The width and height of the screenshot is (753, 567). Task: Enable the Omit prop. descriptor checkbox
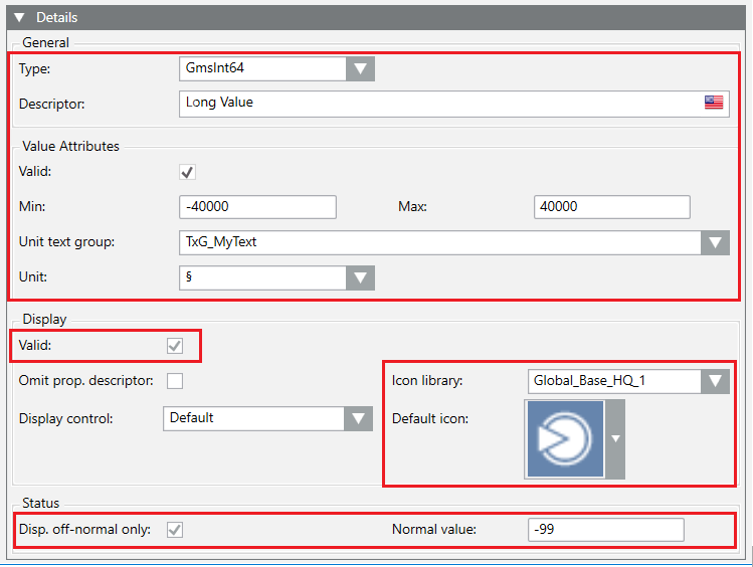(175, 380)
